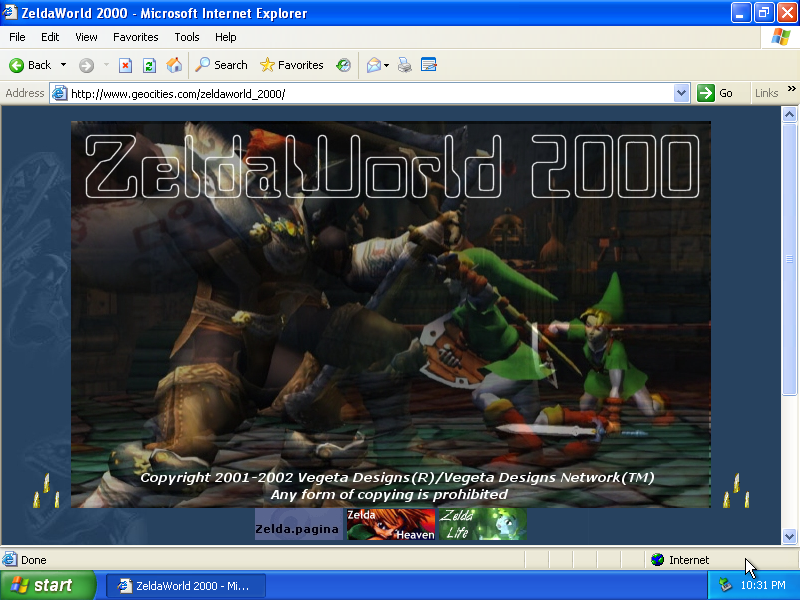Expand the address bar dropdown list

[681, 93]
